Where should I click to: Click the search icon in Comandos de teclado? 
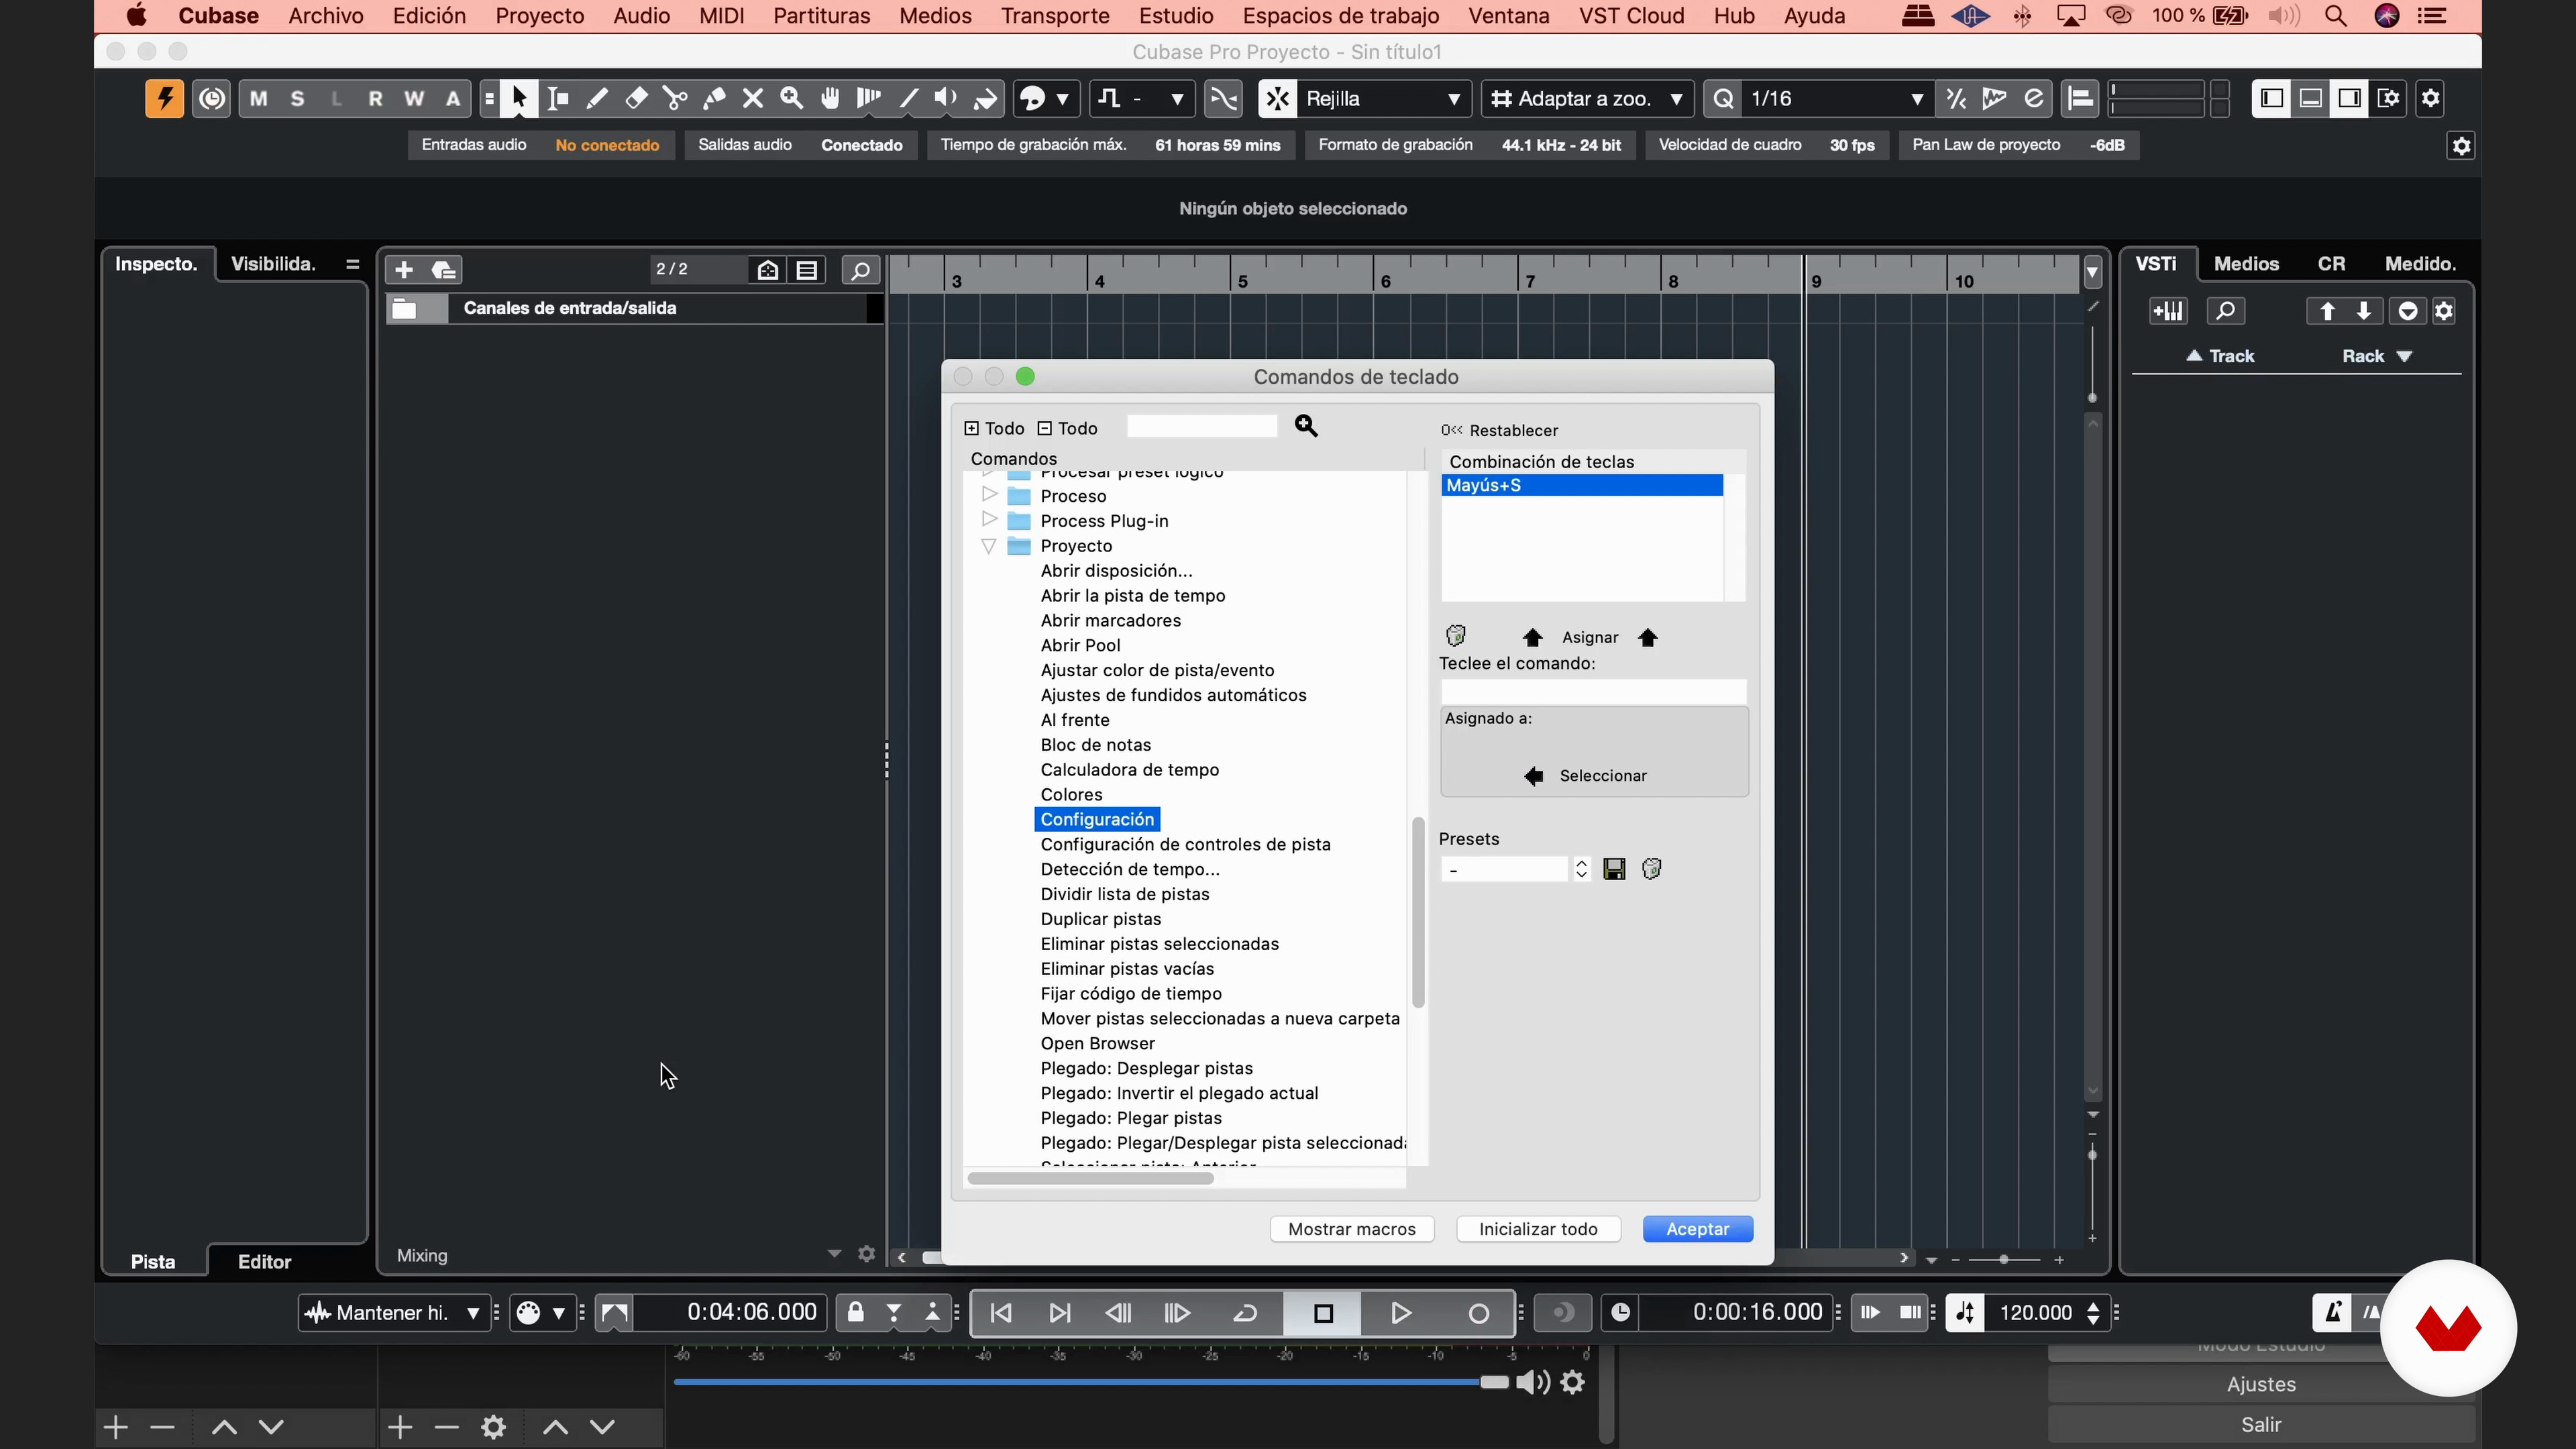tap(1306, 427)
